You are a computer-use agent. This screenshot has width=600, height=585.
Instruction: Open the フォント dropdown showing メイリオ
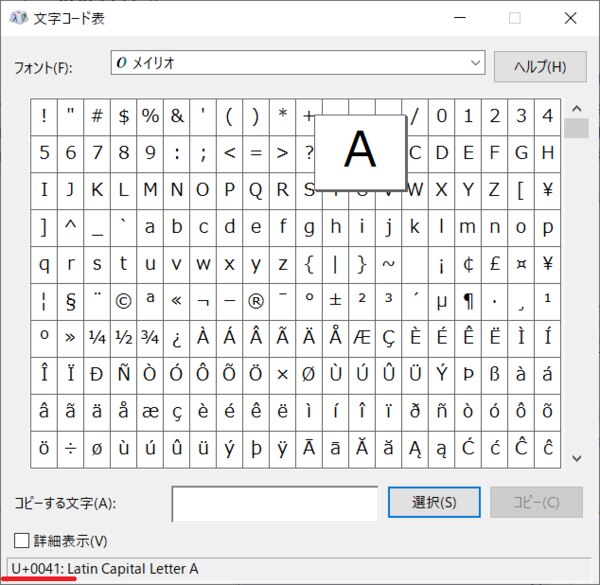pos(298,64)
